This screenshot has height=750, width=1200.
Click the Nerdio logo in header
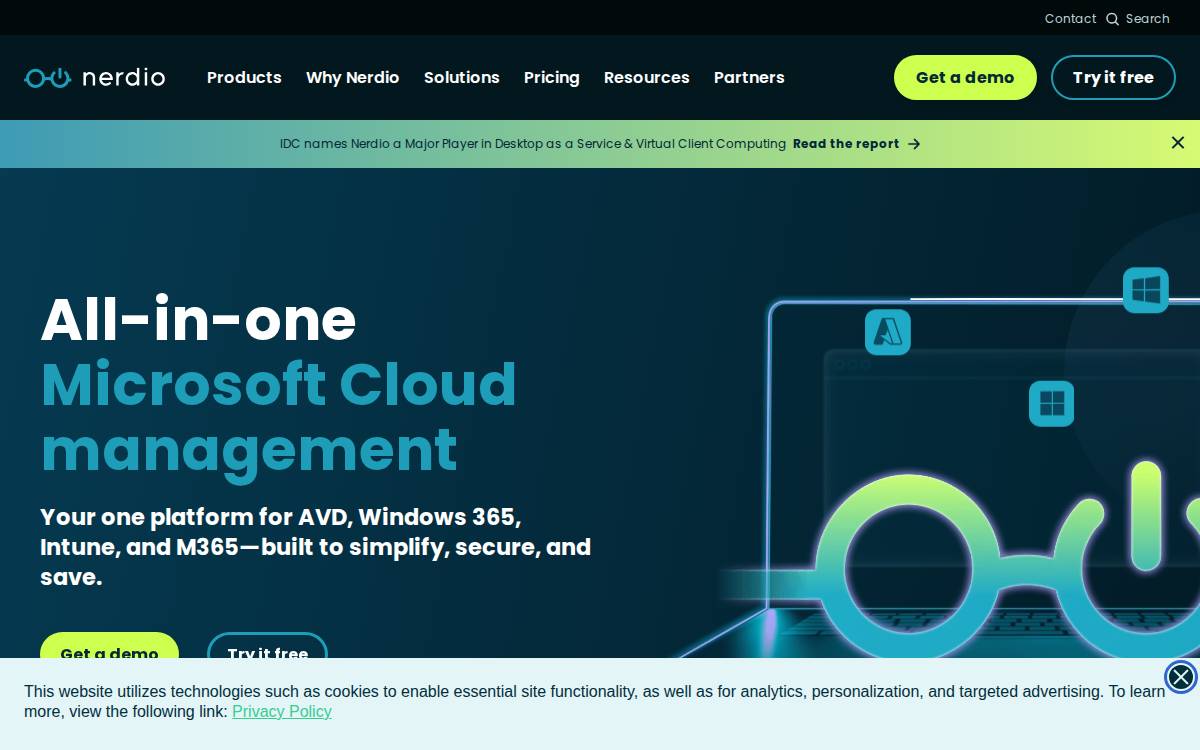point(95,77)
